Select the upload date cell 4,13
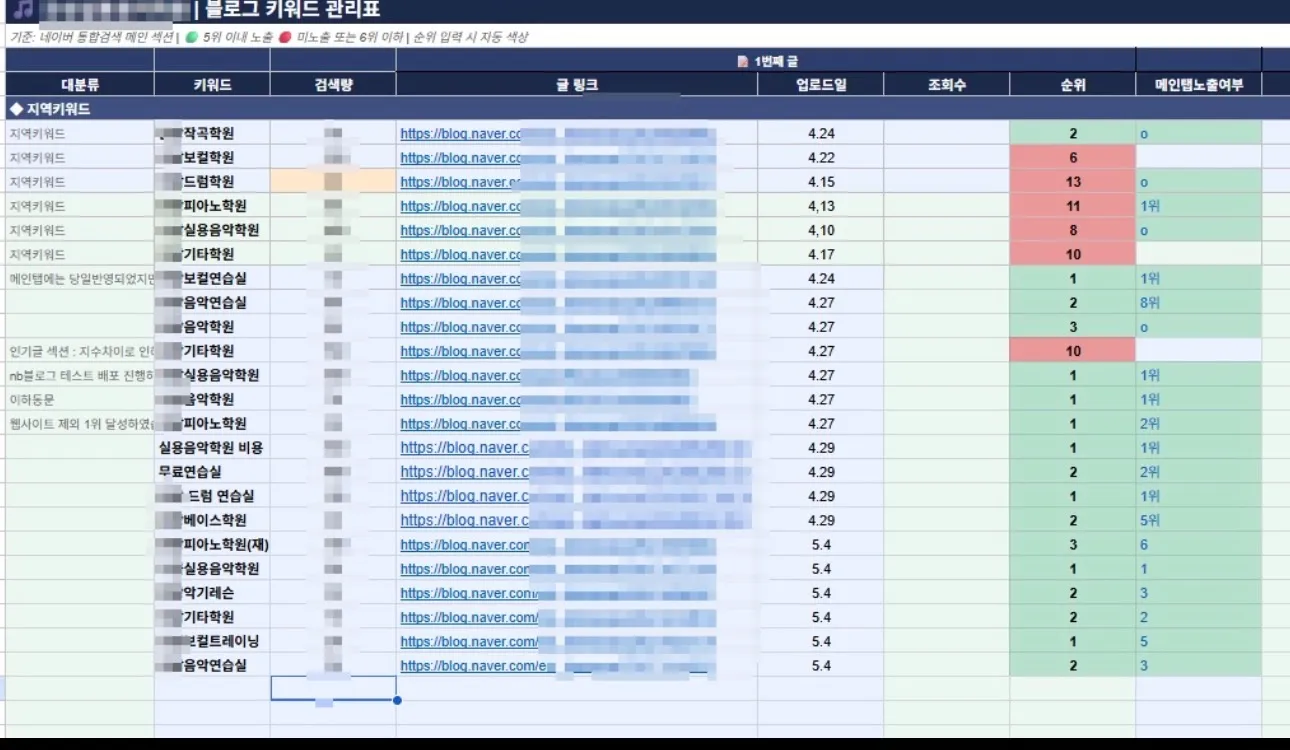Viewport: 1290px width, 750px height. [x=821, y=206]
